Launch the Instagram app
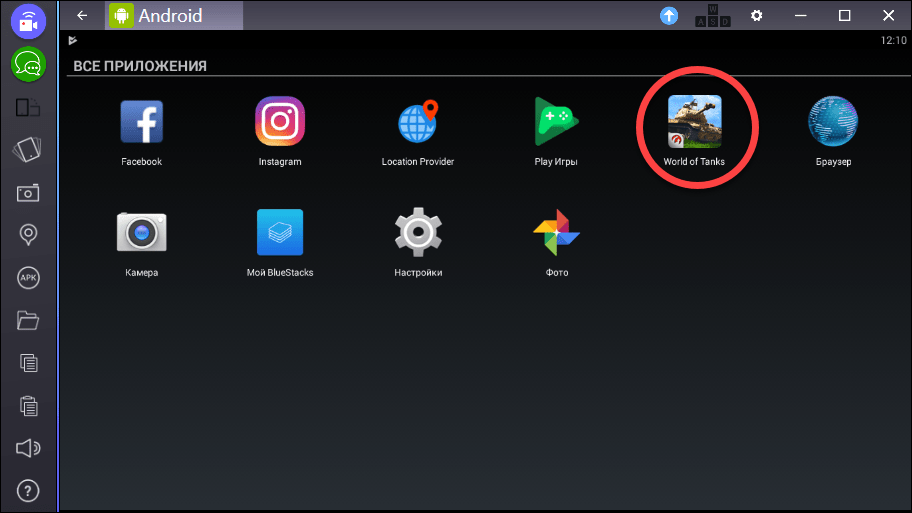Screen dimensions: 912x513 pos(280,121)
